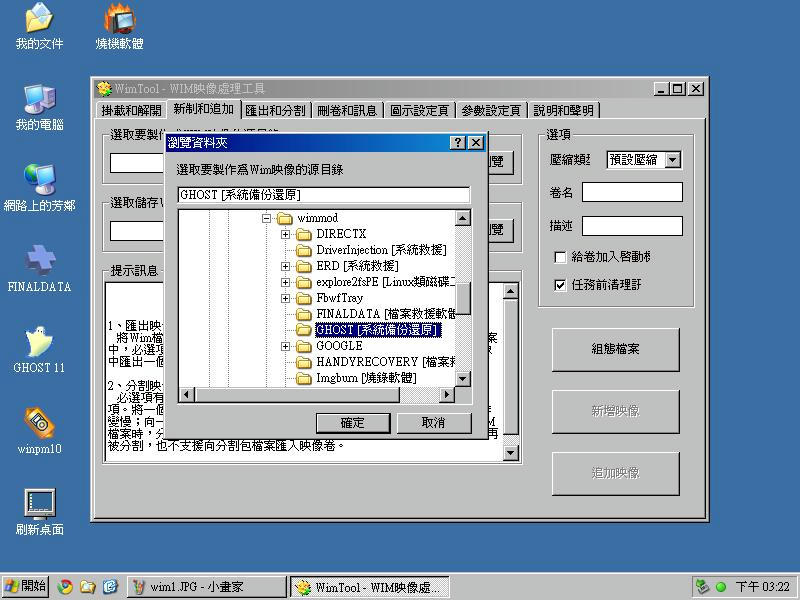Click the tree horizontal scroll right arrow
The width and height of the screenshot is (800, 600).
447,394
